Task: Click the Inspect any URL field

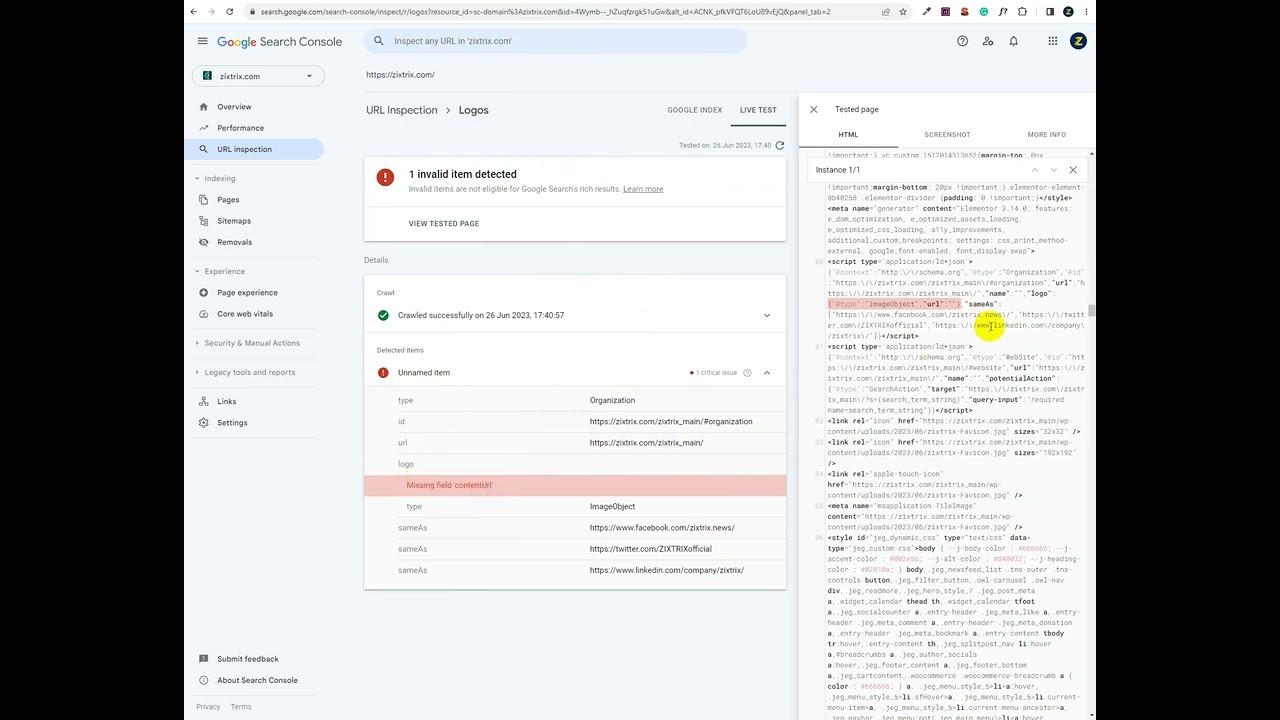Action: click(556, 41)
